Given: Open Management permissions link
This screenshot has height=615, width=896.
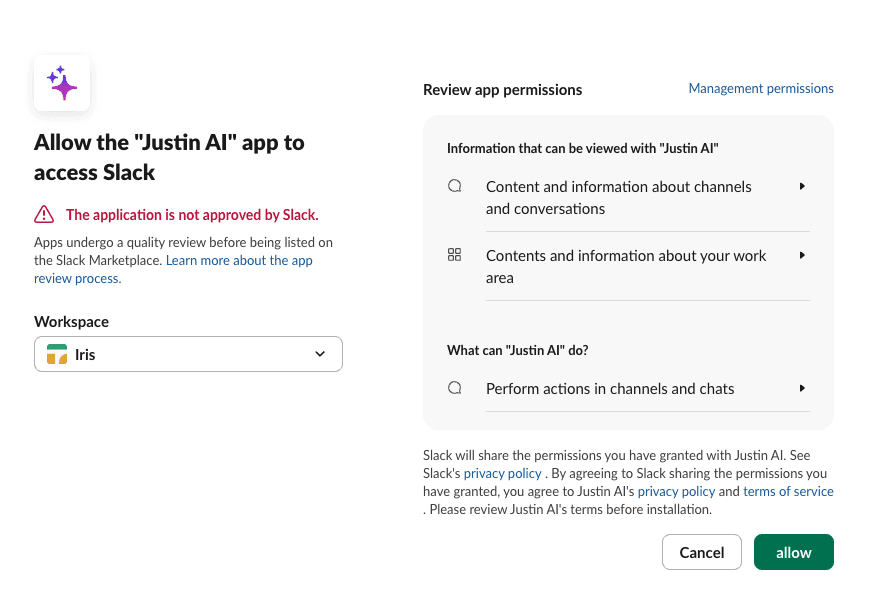Looking at the screenshot, I should tap(761, 89).
